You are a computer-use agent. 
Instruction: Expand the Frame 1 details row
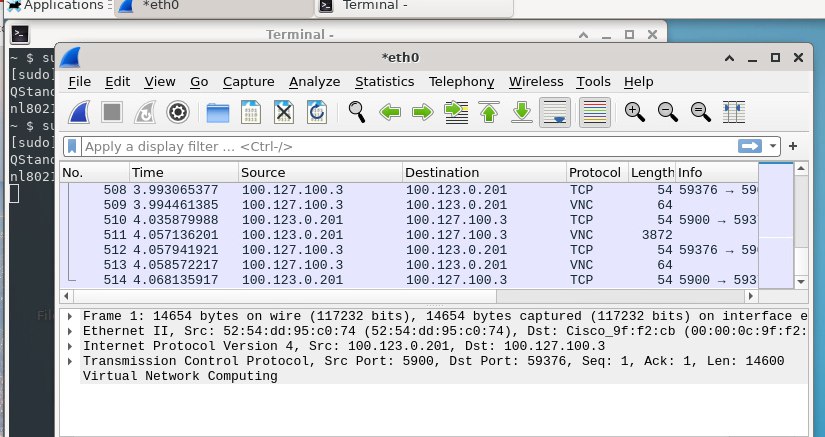pyautogui.click(x=69, y=316)
